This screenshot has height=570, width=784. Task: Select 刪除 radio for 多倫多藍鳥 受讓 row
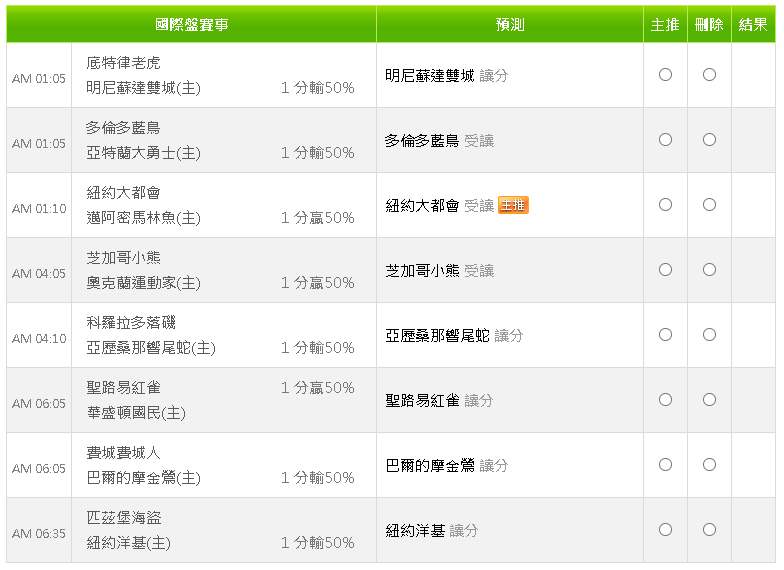[x=709, y=140]
